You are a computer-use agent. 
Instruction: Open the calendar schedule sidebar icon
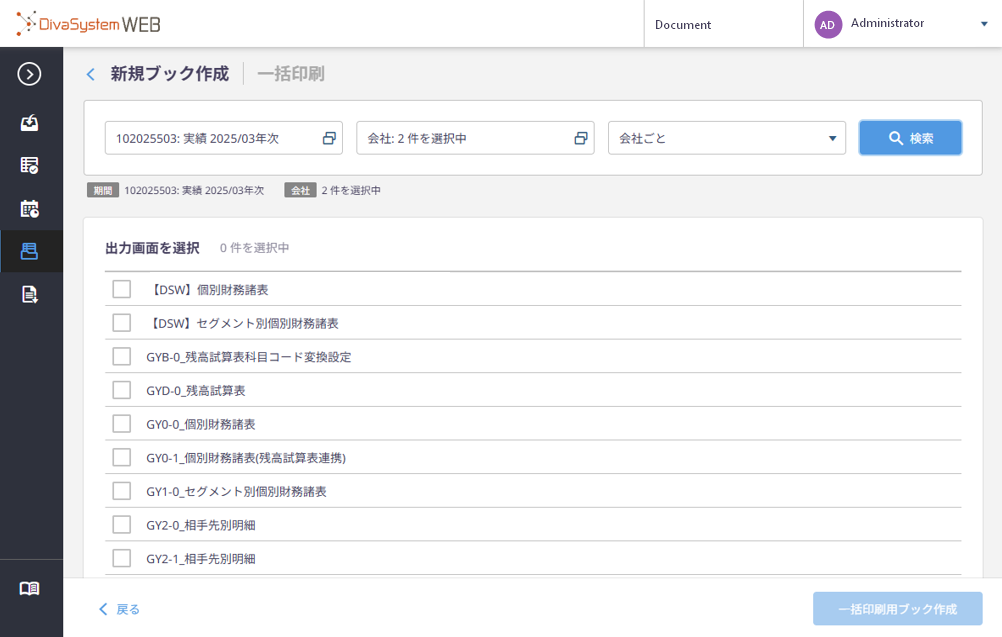29,208
